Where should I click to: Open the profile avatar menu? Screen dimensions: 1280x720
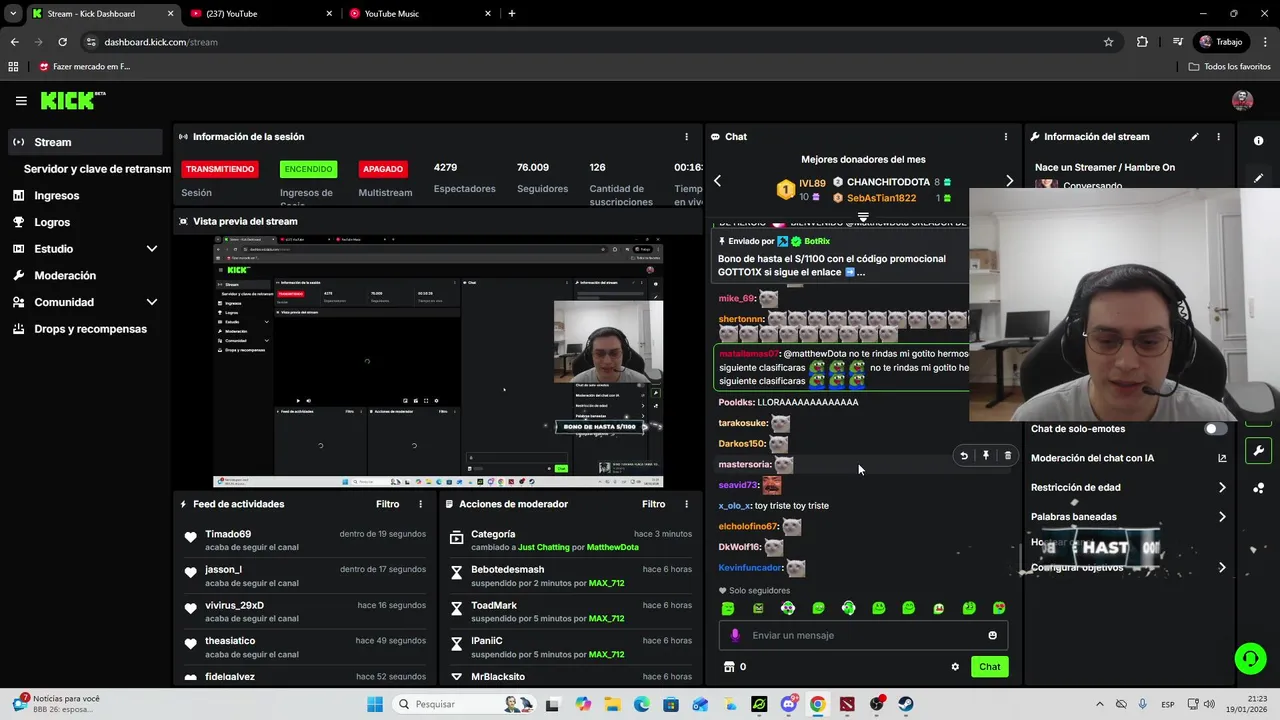[x=1242, y=100]
